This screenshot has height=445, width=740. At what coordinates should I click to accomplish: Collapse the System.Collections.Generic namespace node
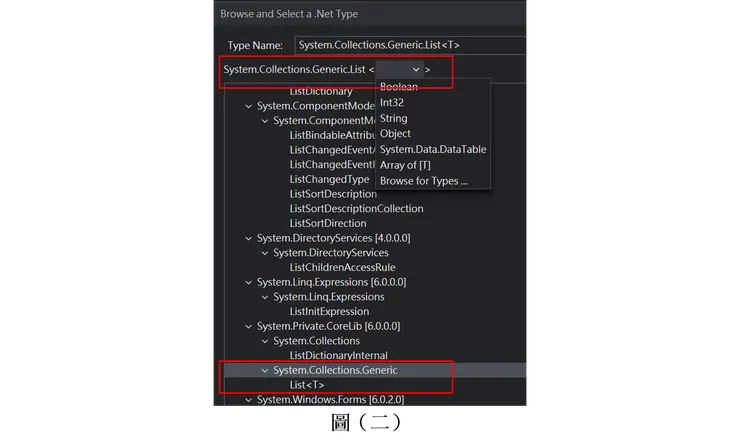pyautogui.click(x=264, y=371)
